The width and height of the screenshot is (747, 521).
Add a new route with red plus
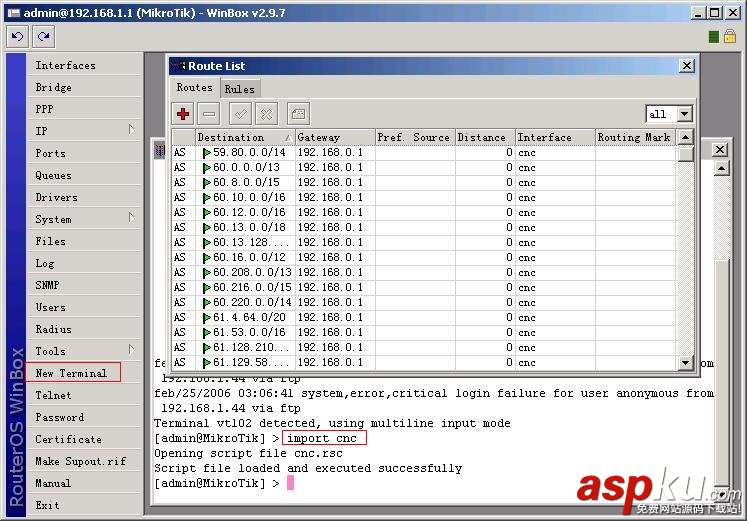pos(182,114)
